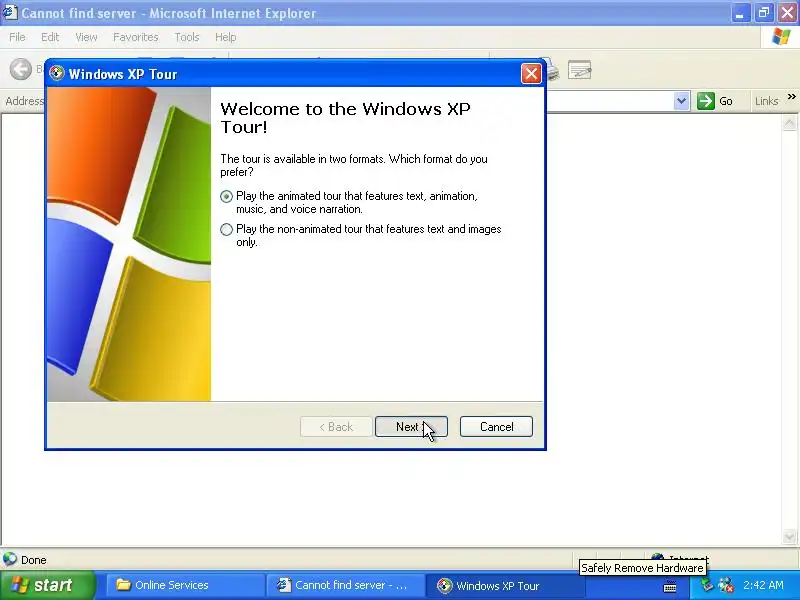Click the Safely Remove Hardware tray icon
Screen dimensions: 800x600
[707, 585]
